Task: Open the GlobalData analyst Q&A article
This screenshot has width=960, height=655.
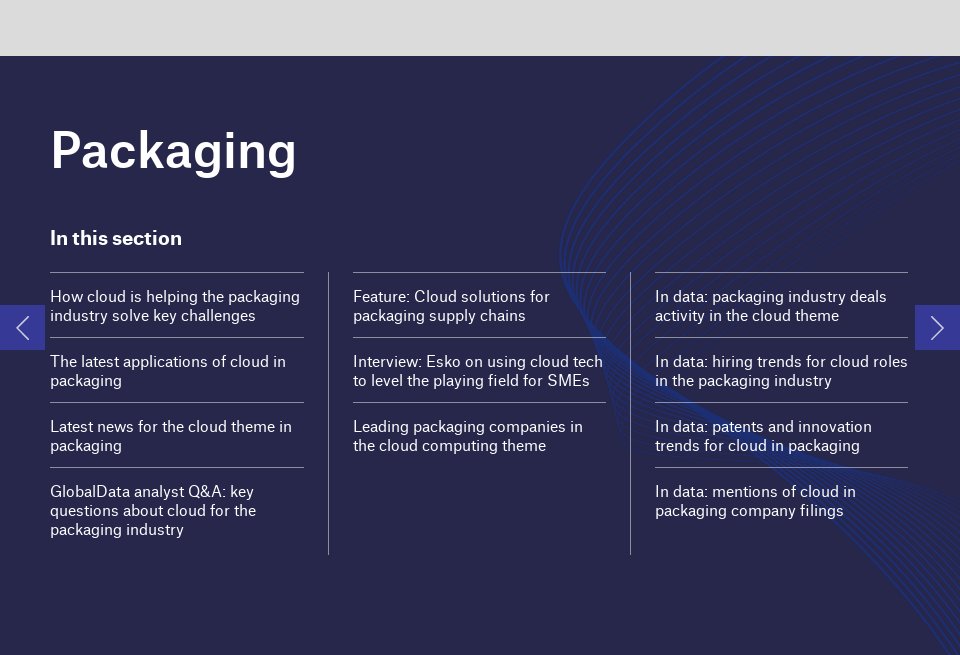Action: point(152,510)
